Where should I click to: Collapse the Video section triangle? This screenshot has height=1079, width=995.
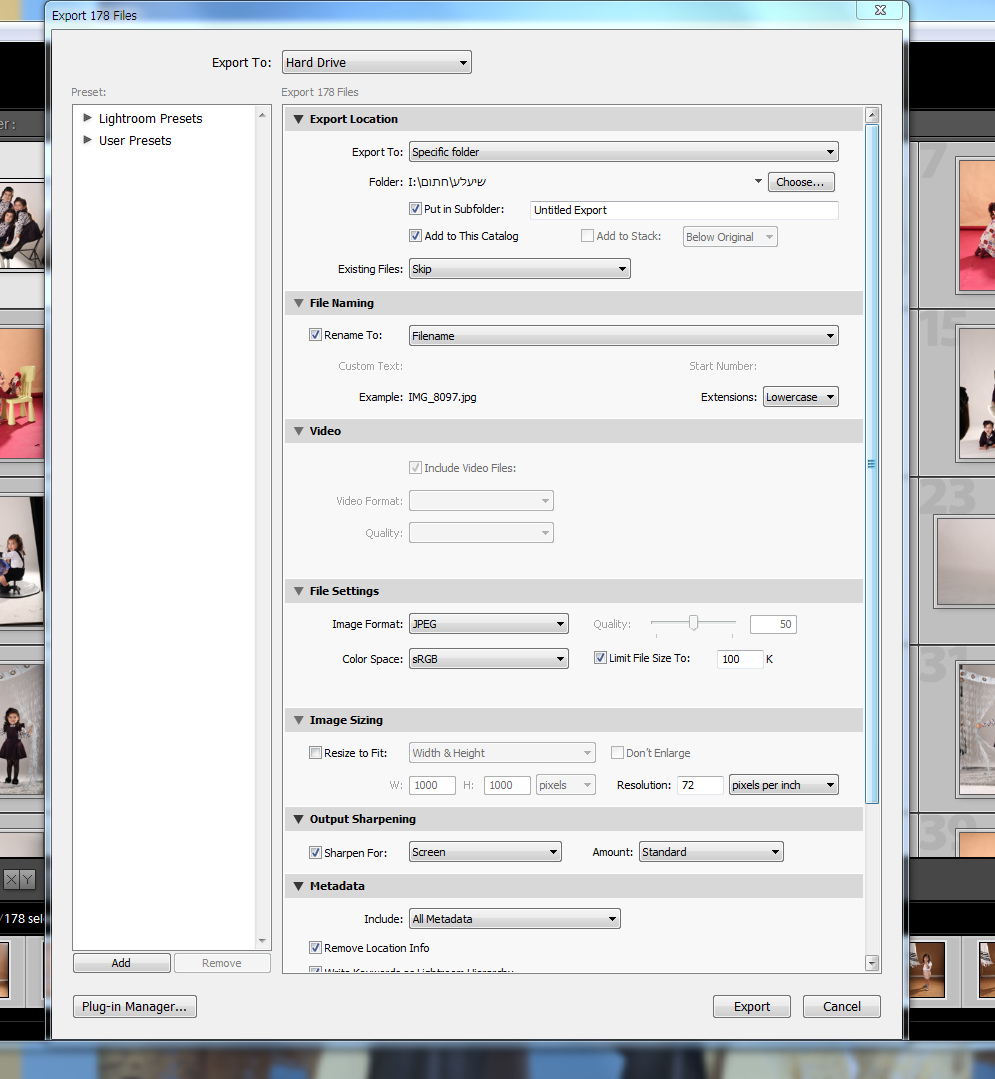pyautogui.click(x=299, y=431)
